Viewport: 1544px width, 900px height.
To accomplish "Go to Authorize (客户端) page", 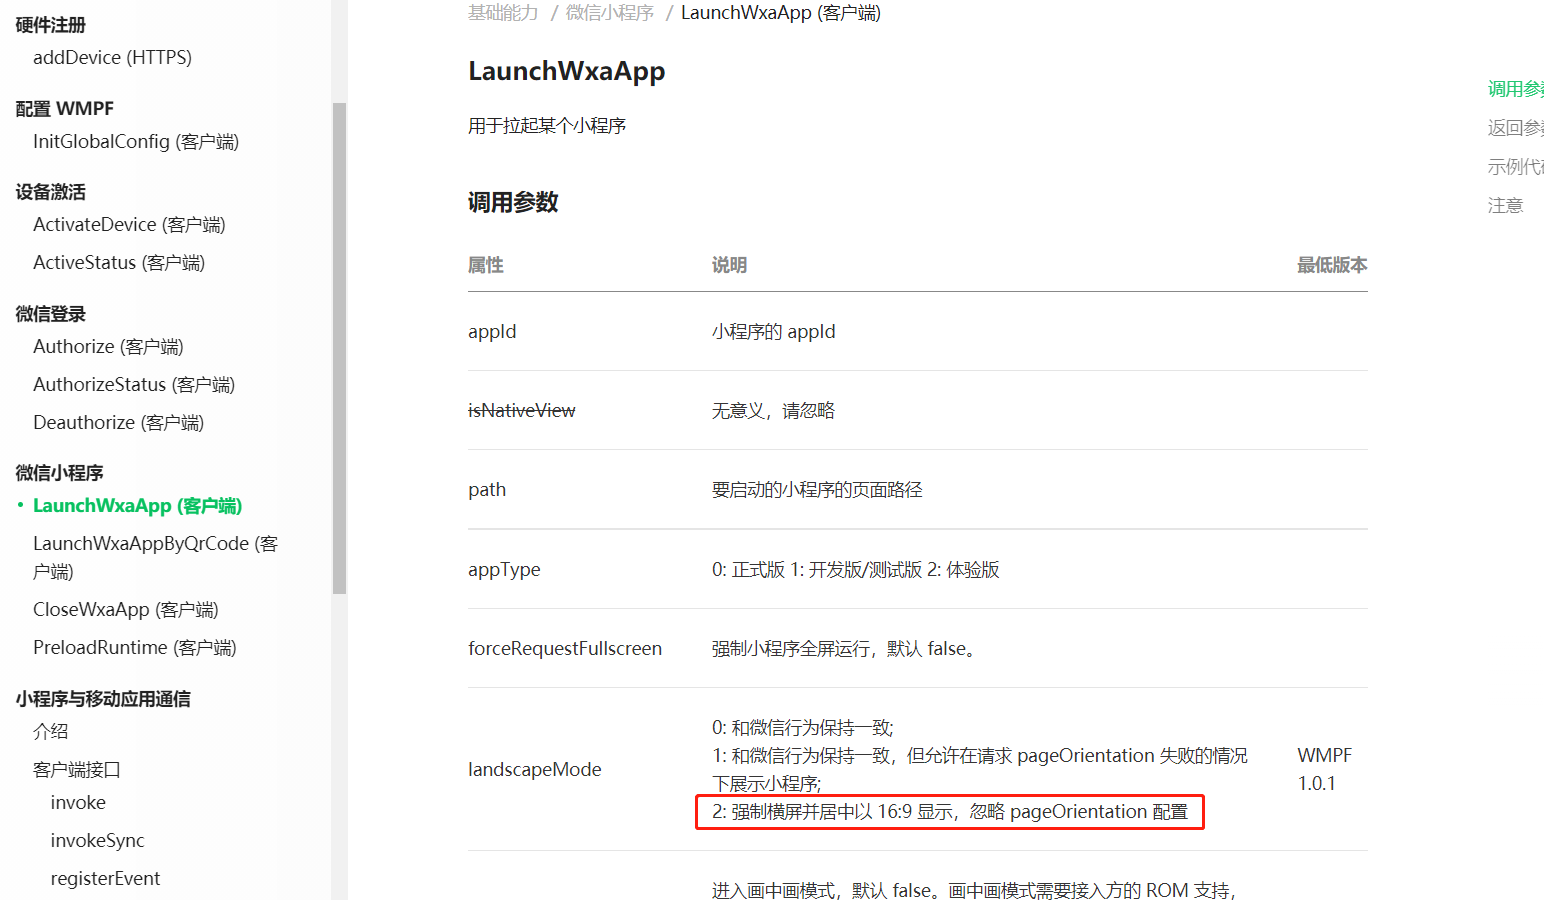I will (108, 347).
